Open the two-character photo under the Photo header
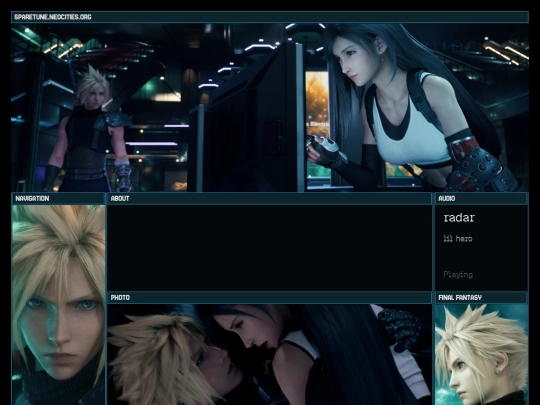The image size is (540, 405). pyautogui.click(x=270, y=355)
